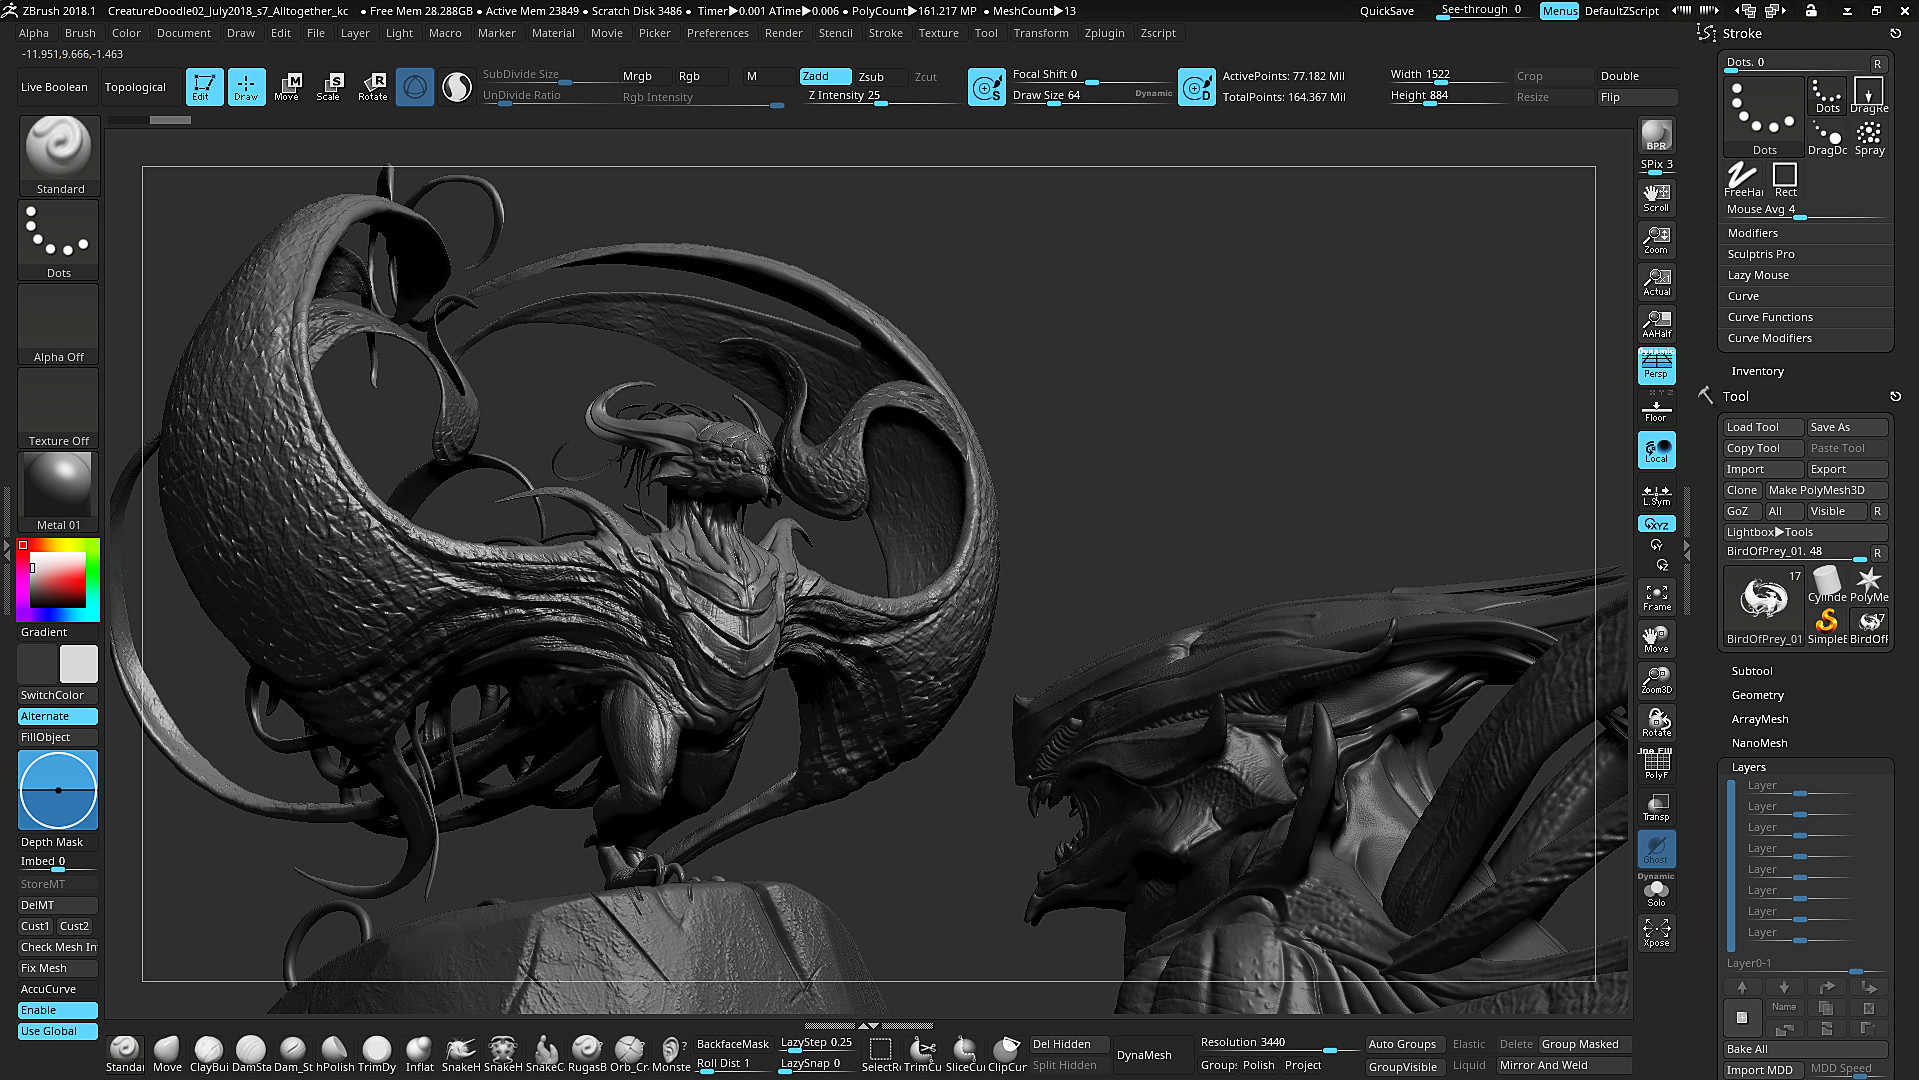Click Mirror And Weld button
The height and width of the screenshot is (1080, 1919).
(x=1565, y=1065)
